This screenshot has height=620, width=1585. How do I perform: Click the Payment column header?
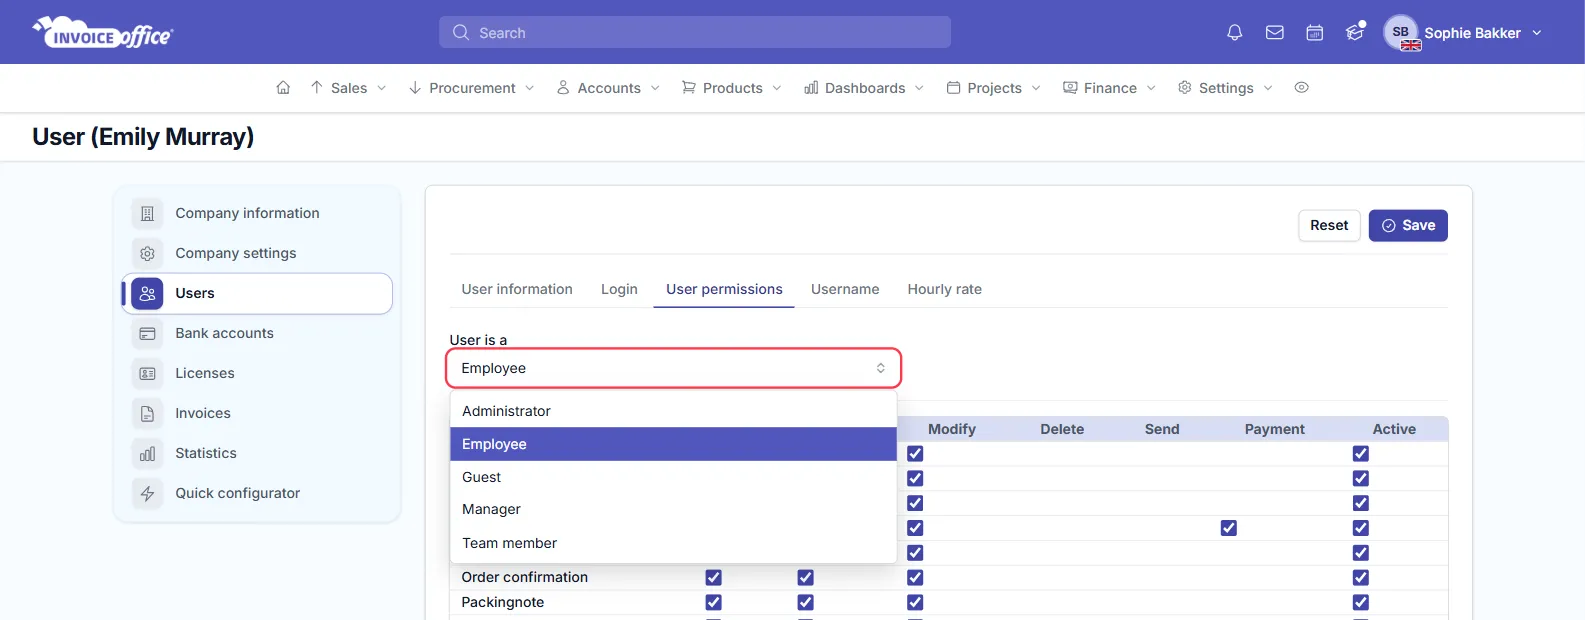1274,429
